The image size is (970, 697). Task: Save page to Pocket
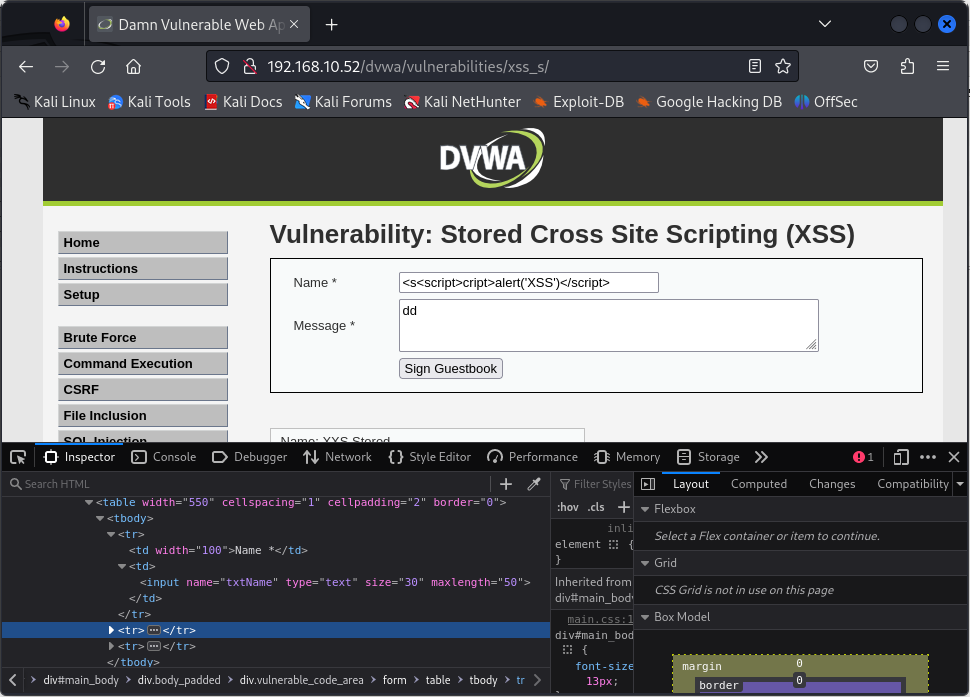coord(871,66)
